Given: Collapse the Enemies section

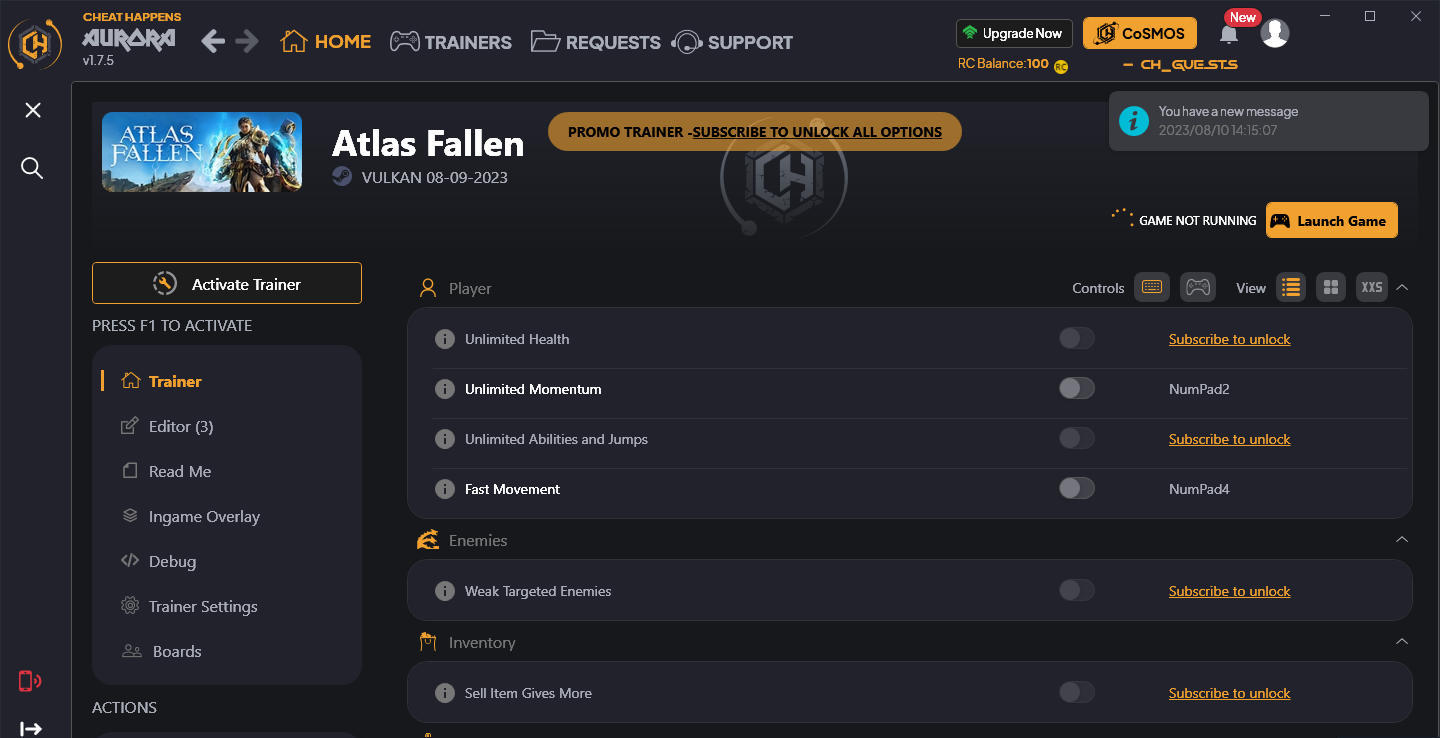Looking at the screenshot, I should click(x=1402, y=539).
